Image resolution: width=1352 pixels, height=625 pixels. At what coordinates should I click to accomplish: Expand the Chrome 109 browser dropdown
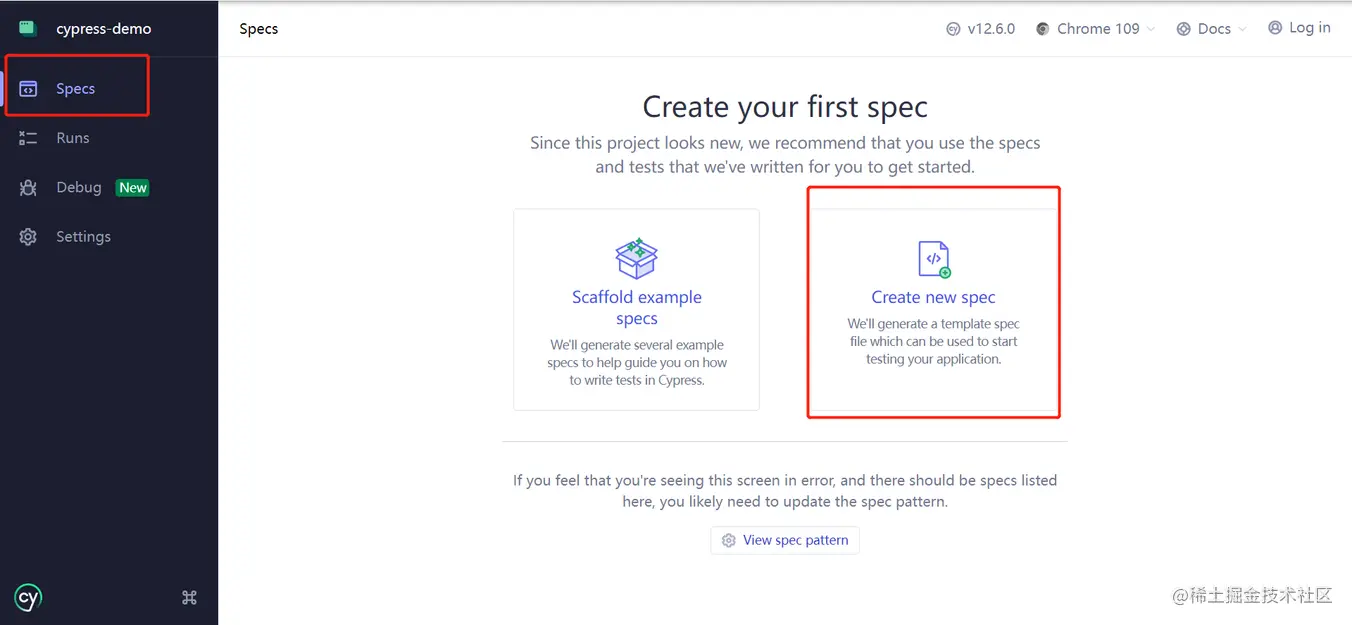click(1096, 29)
